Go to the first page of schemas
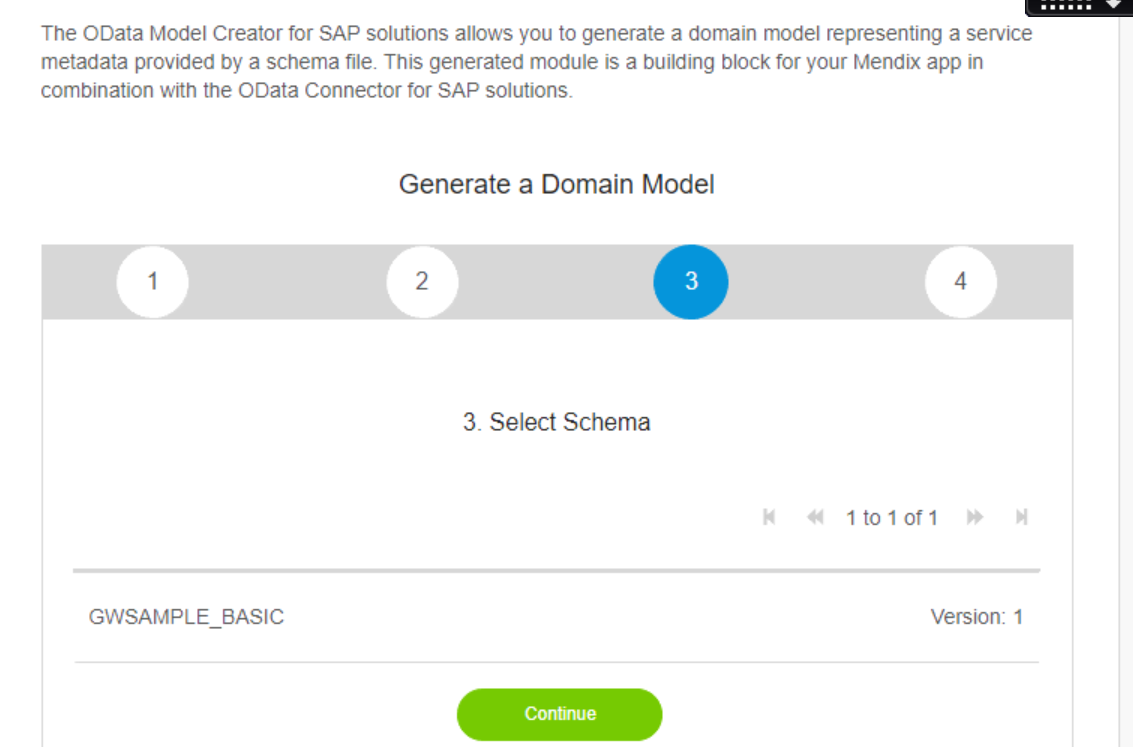1133x747 pixels. 769,518
